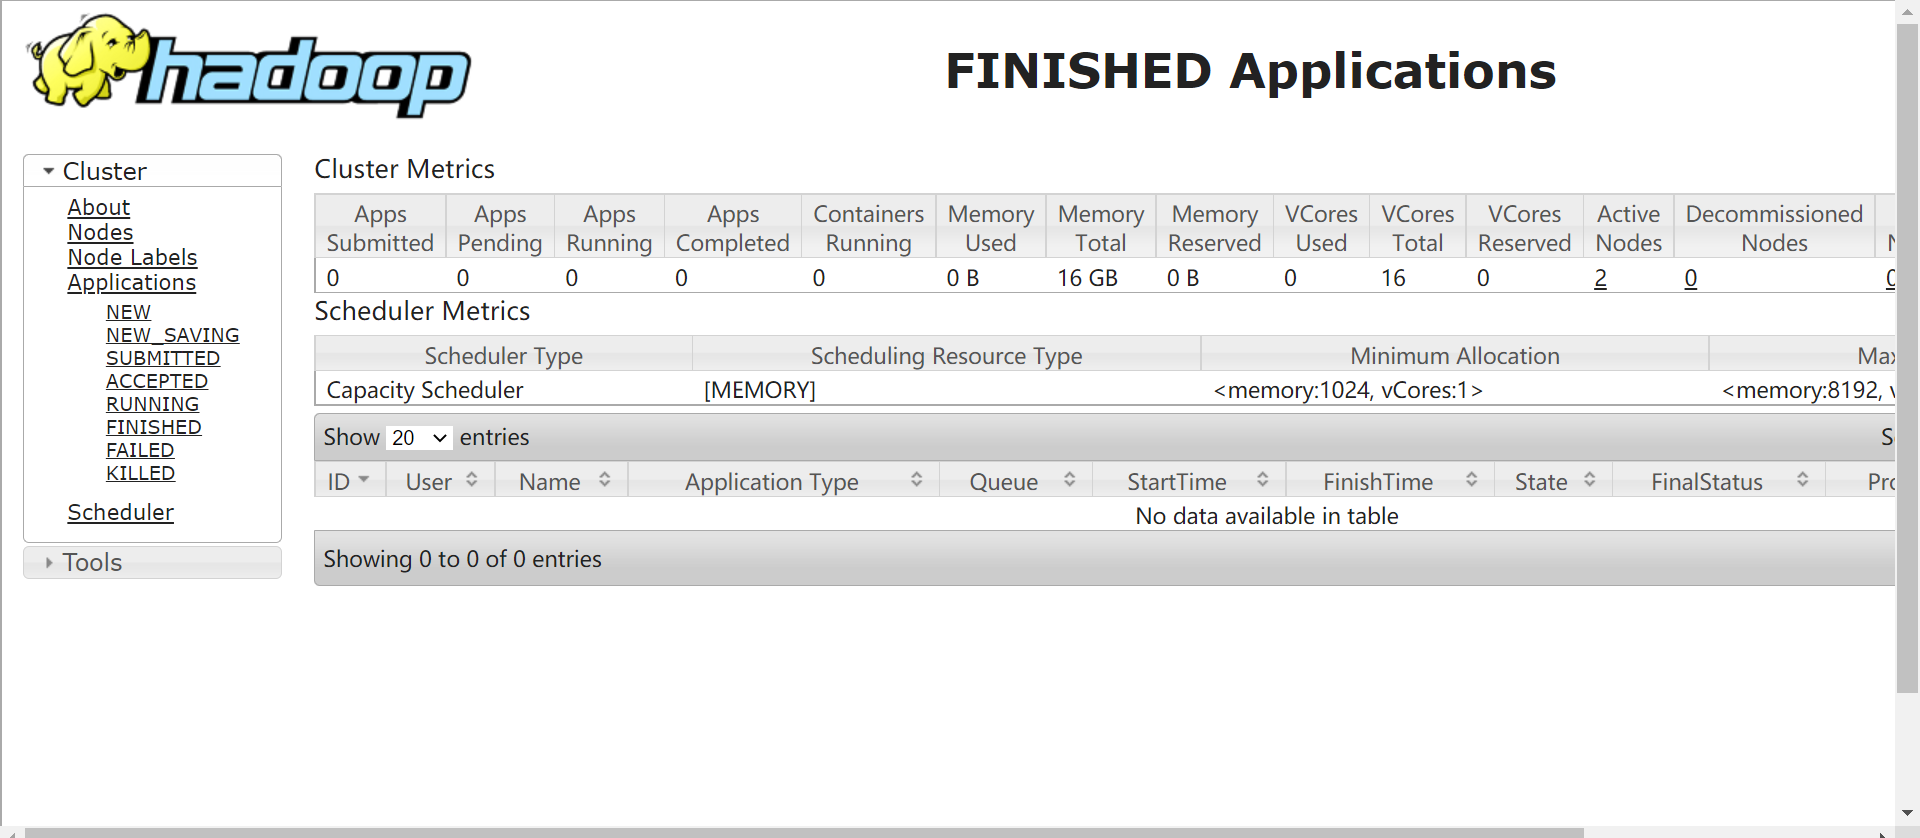This screenshot has height=838, width=1920.
Task: Click the Memory Reserved column header
Action: (x=1215, y=228)
